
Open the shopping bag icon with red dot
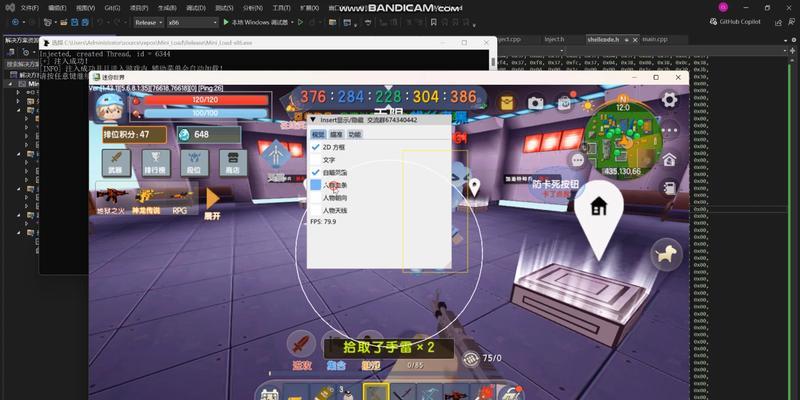[565, 103]
